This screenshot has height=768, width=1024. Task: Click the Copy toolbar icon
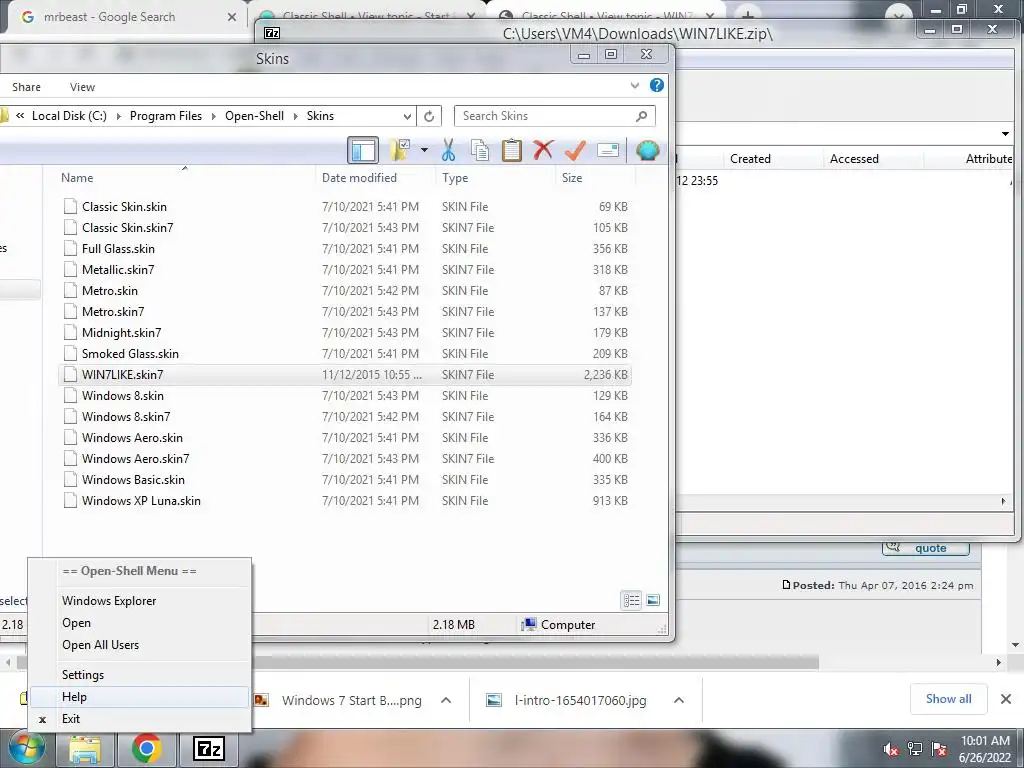pyautogui.click(x=479, y=150)
